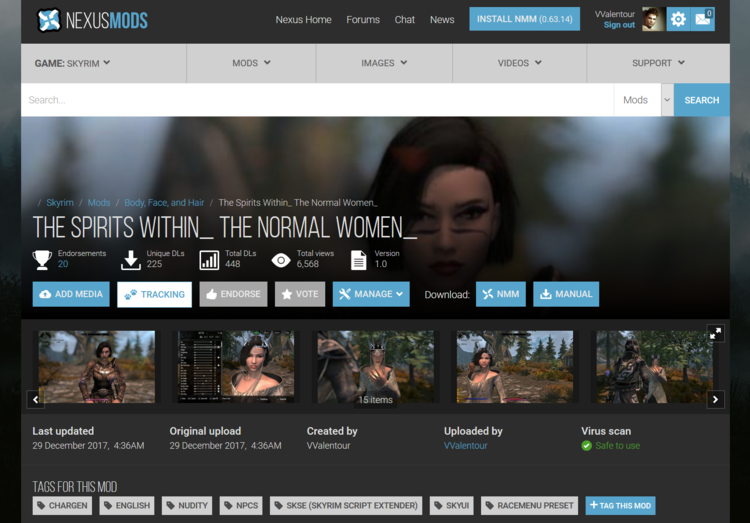Click the Version document icon
Viewport: 750px width, 523px height.
[358, 260]
